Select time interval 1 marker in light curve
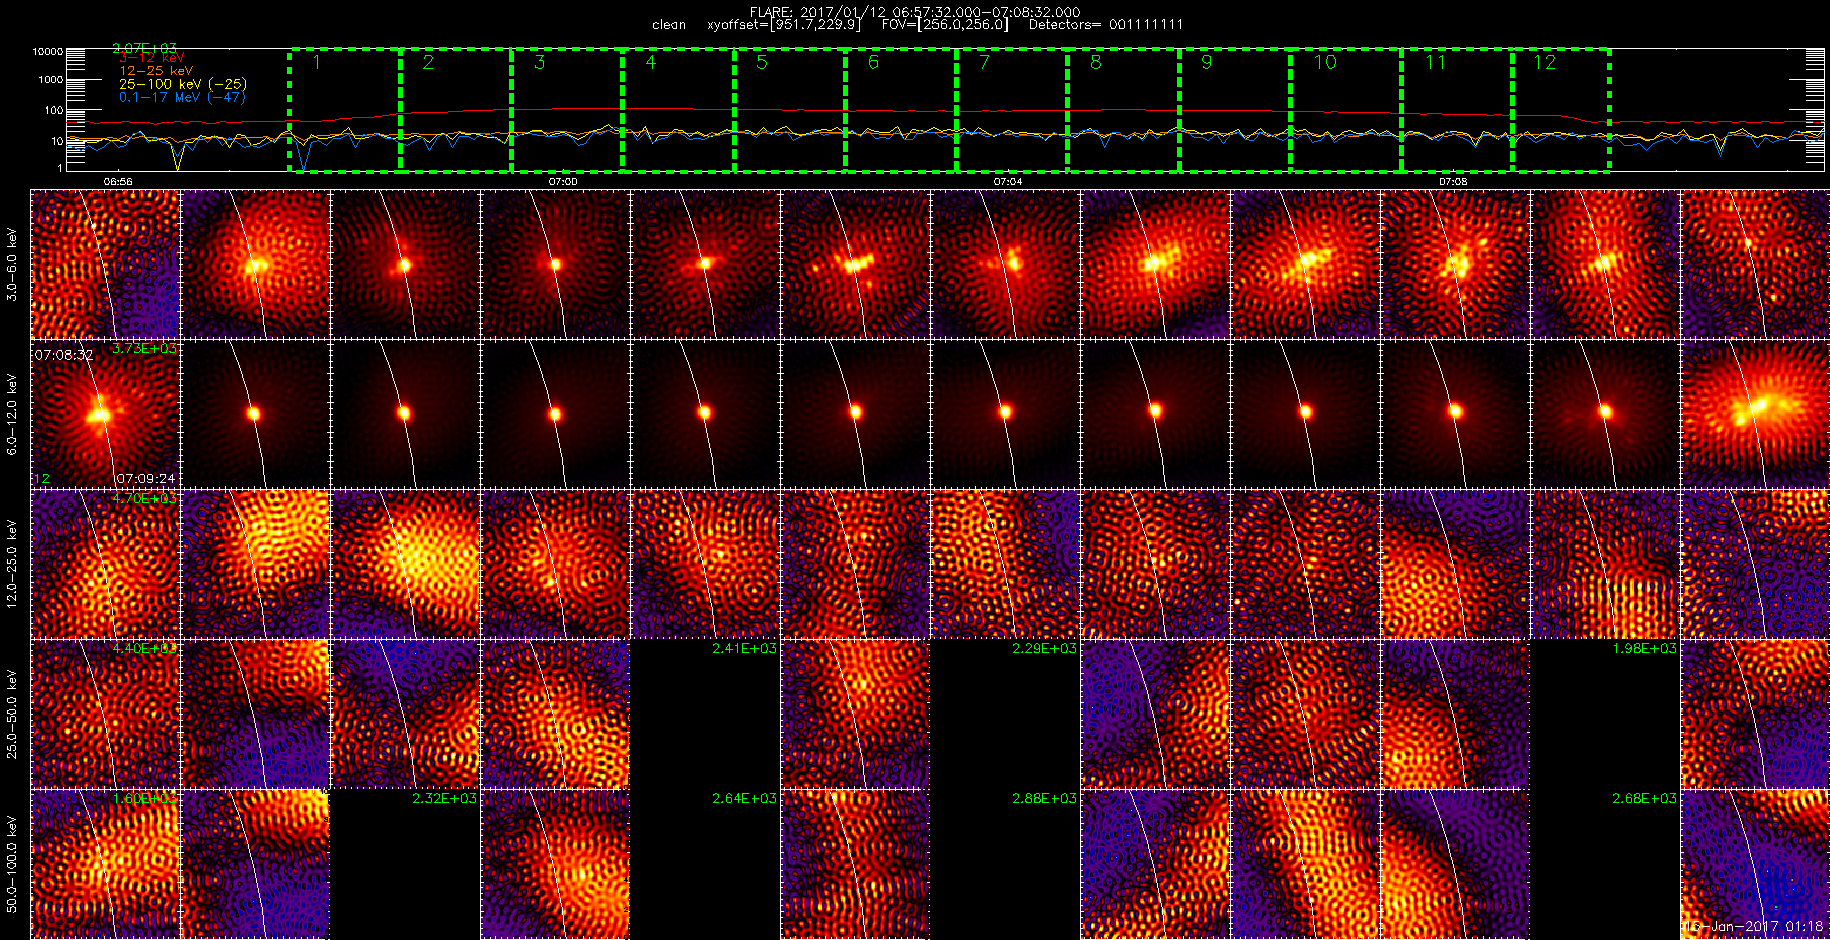 point(317,62)
